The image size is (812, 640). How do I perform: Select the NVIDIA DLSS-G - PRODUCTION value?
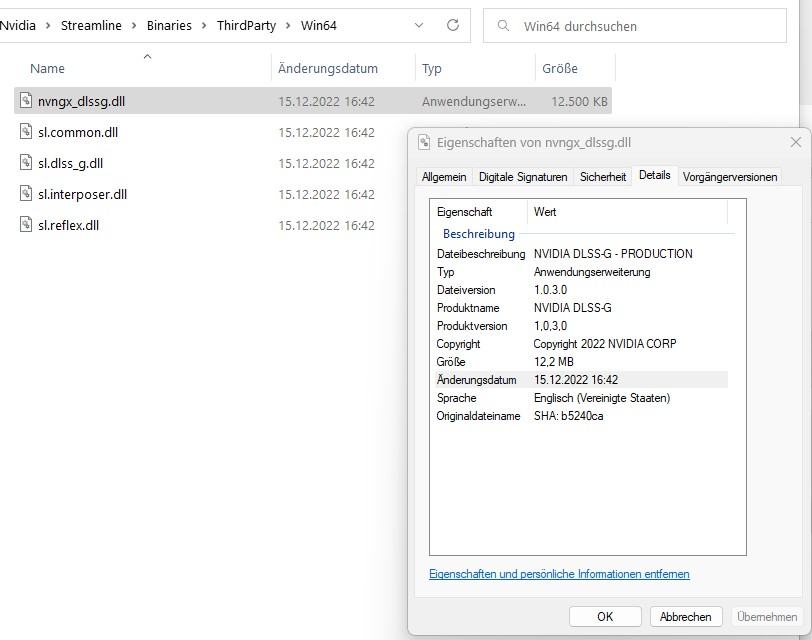point(613,254)
